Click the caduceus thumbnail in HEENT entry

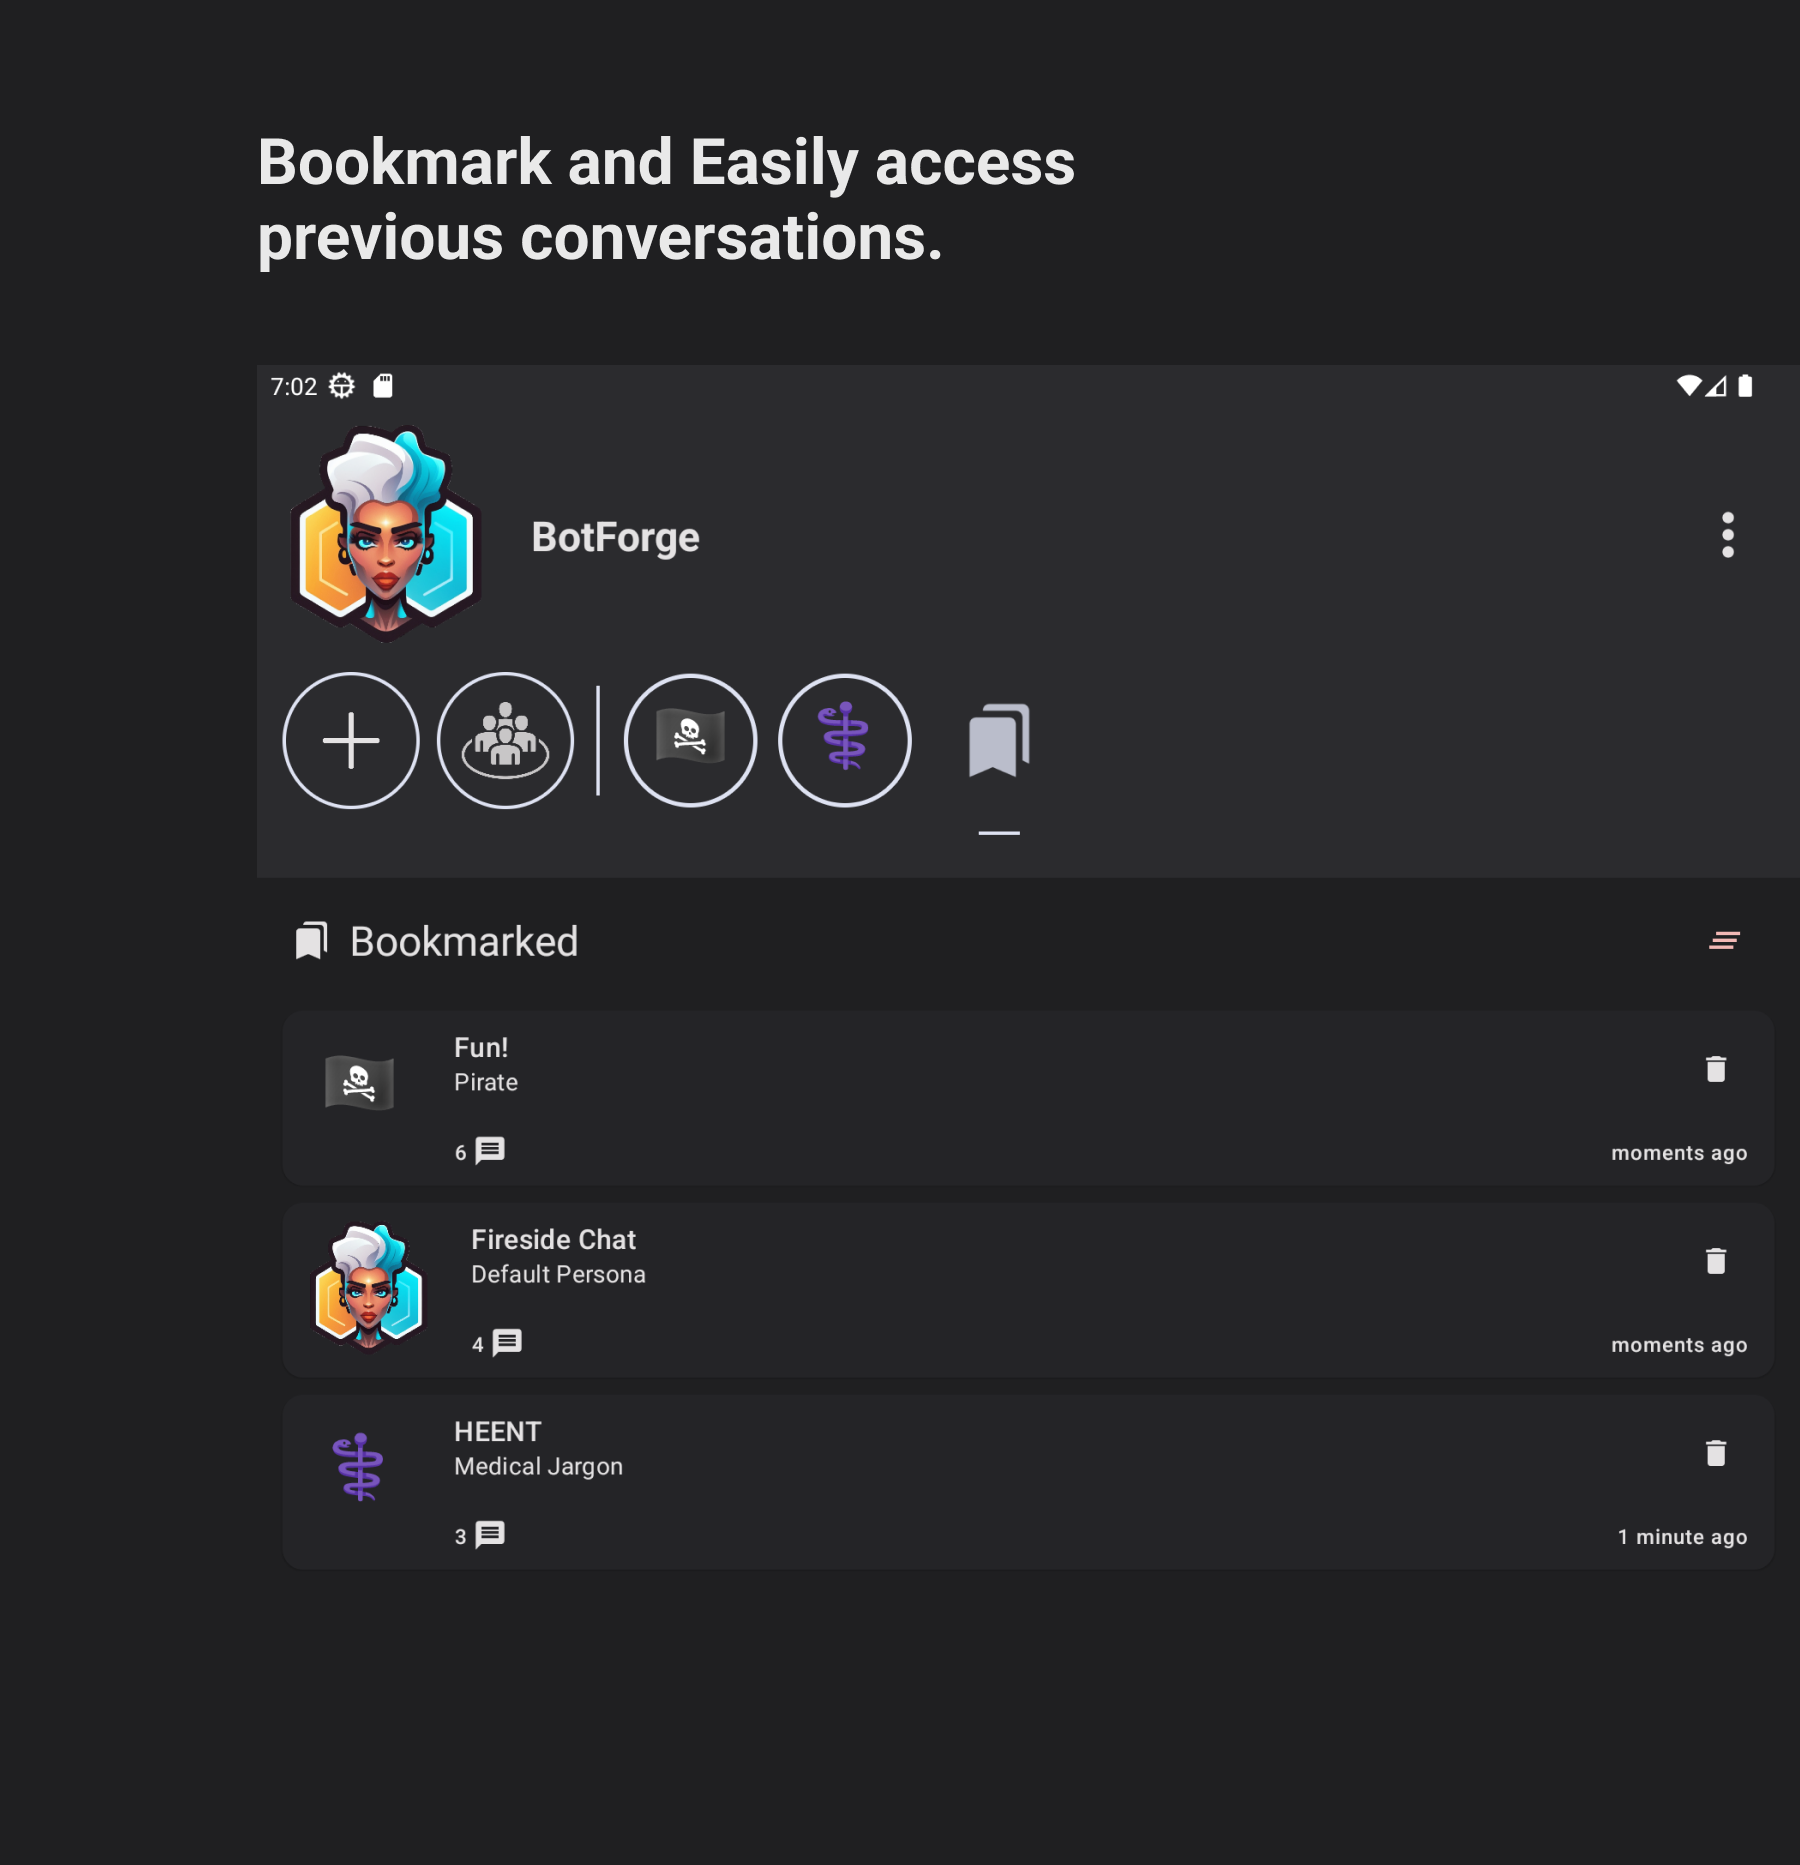tap(359, 1467)
